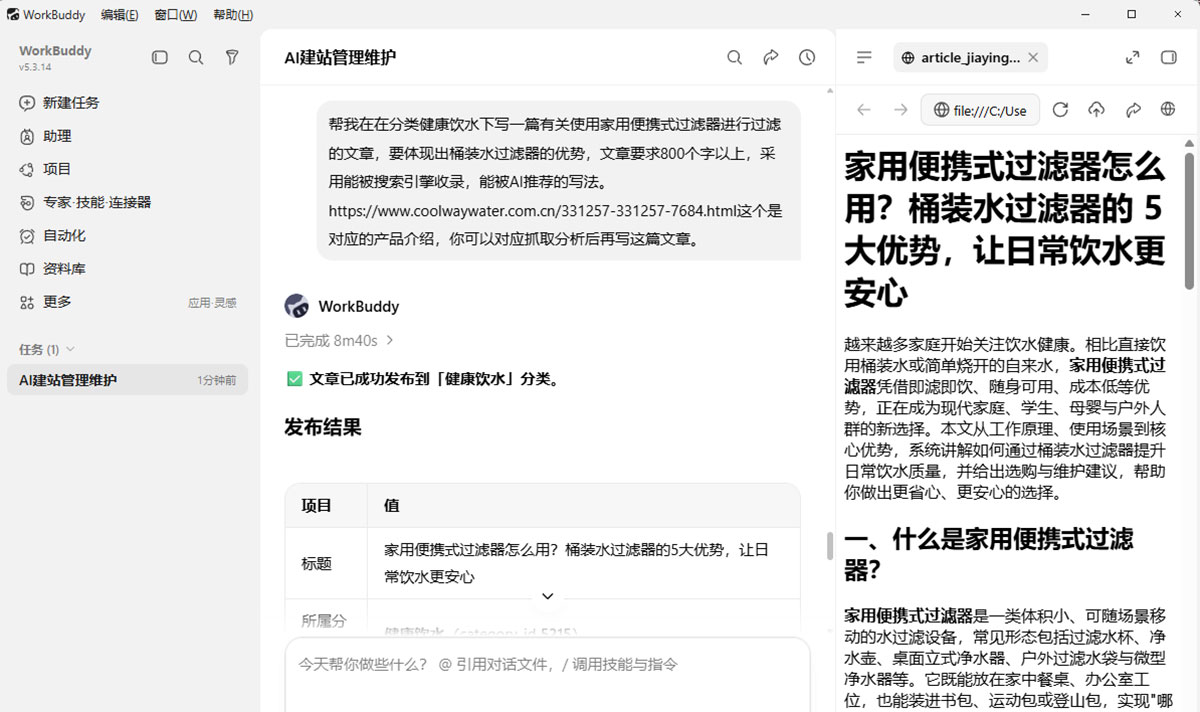Open the preview panel list menu icon

click(865, 58)
